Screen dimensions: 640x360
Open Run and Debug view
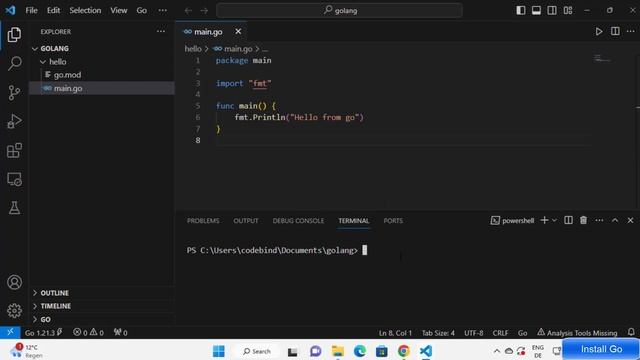[14, 121]
